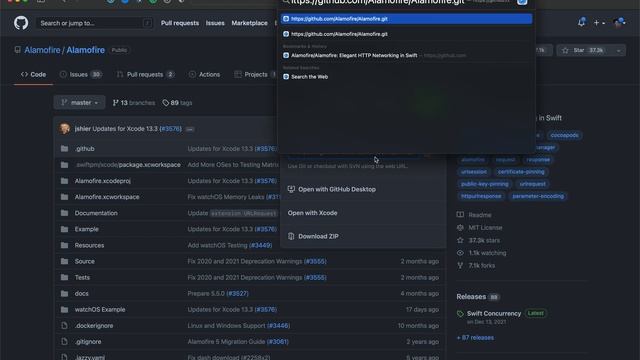Select the Code repository tab

[x=33, y=74]
